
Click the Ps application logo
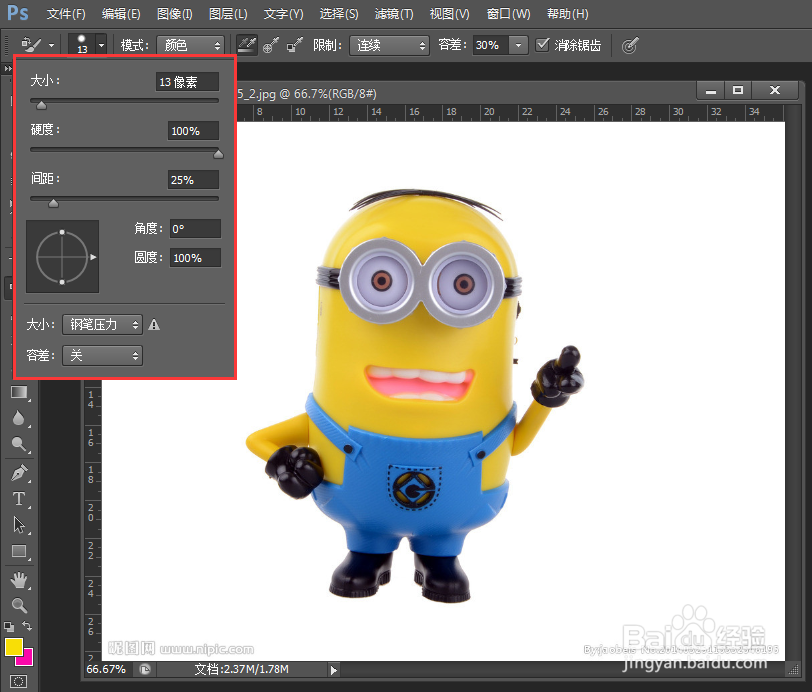coord(18,13)
